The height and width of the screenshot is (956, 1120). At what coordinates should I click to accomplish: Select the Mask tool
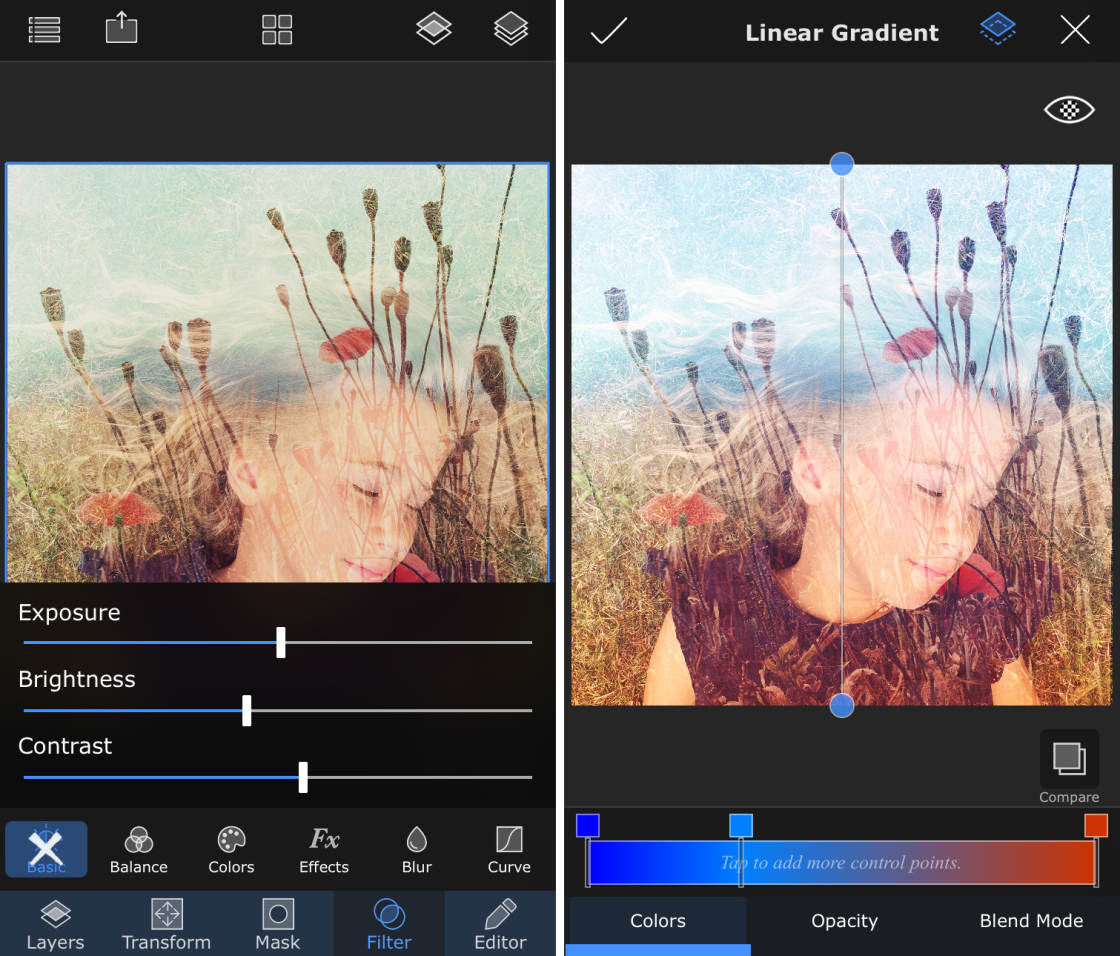point(277,922)
